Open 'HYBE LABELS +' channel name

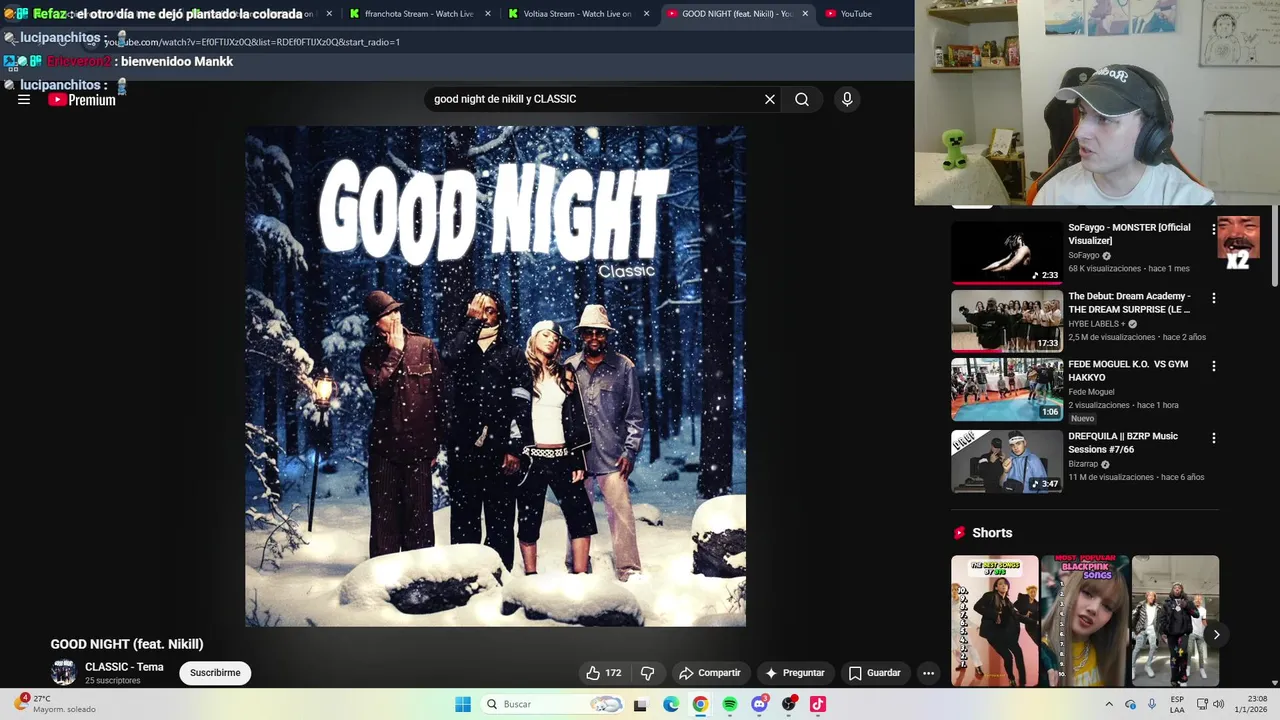pos(1097,324)
